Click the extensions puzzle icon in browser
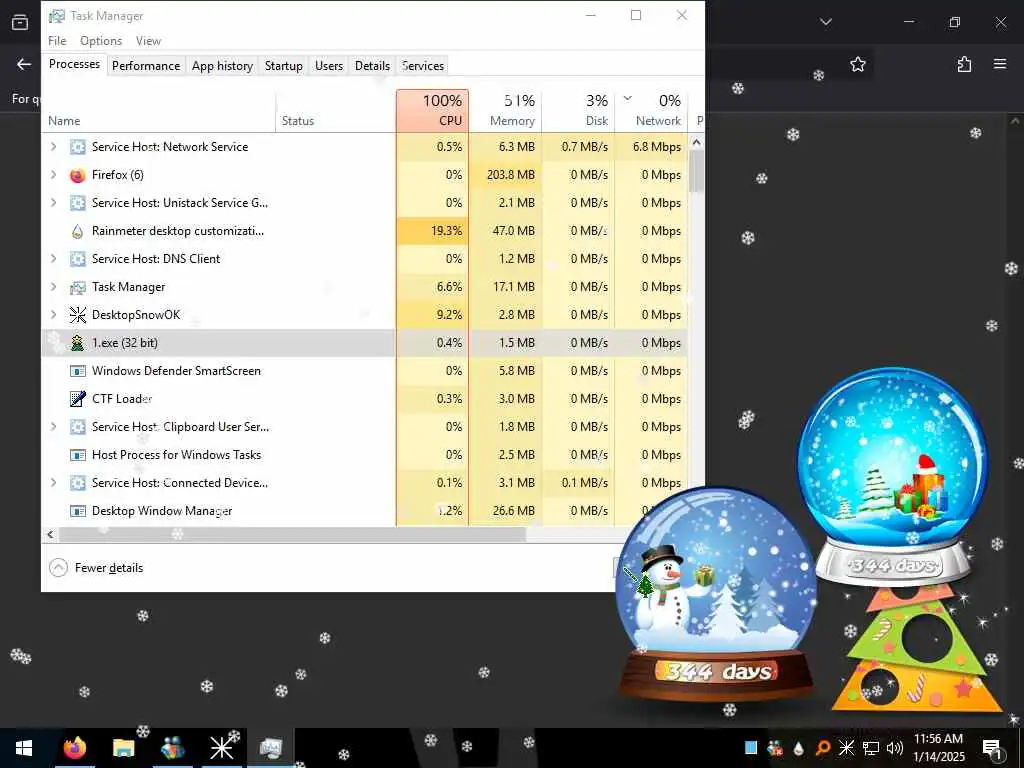Viewport: 1024px width, 768px height. pyautogui.click(x=964, y=64)
